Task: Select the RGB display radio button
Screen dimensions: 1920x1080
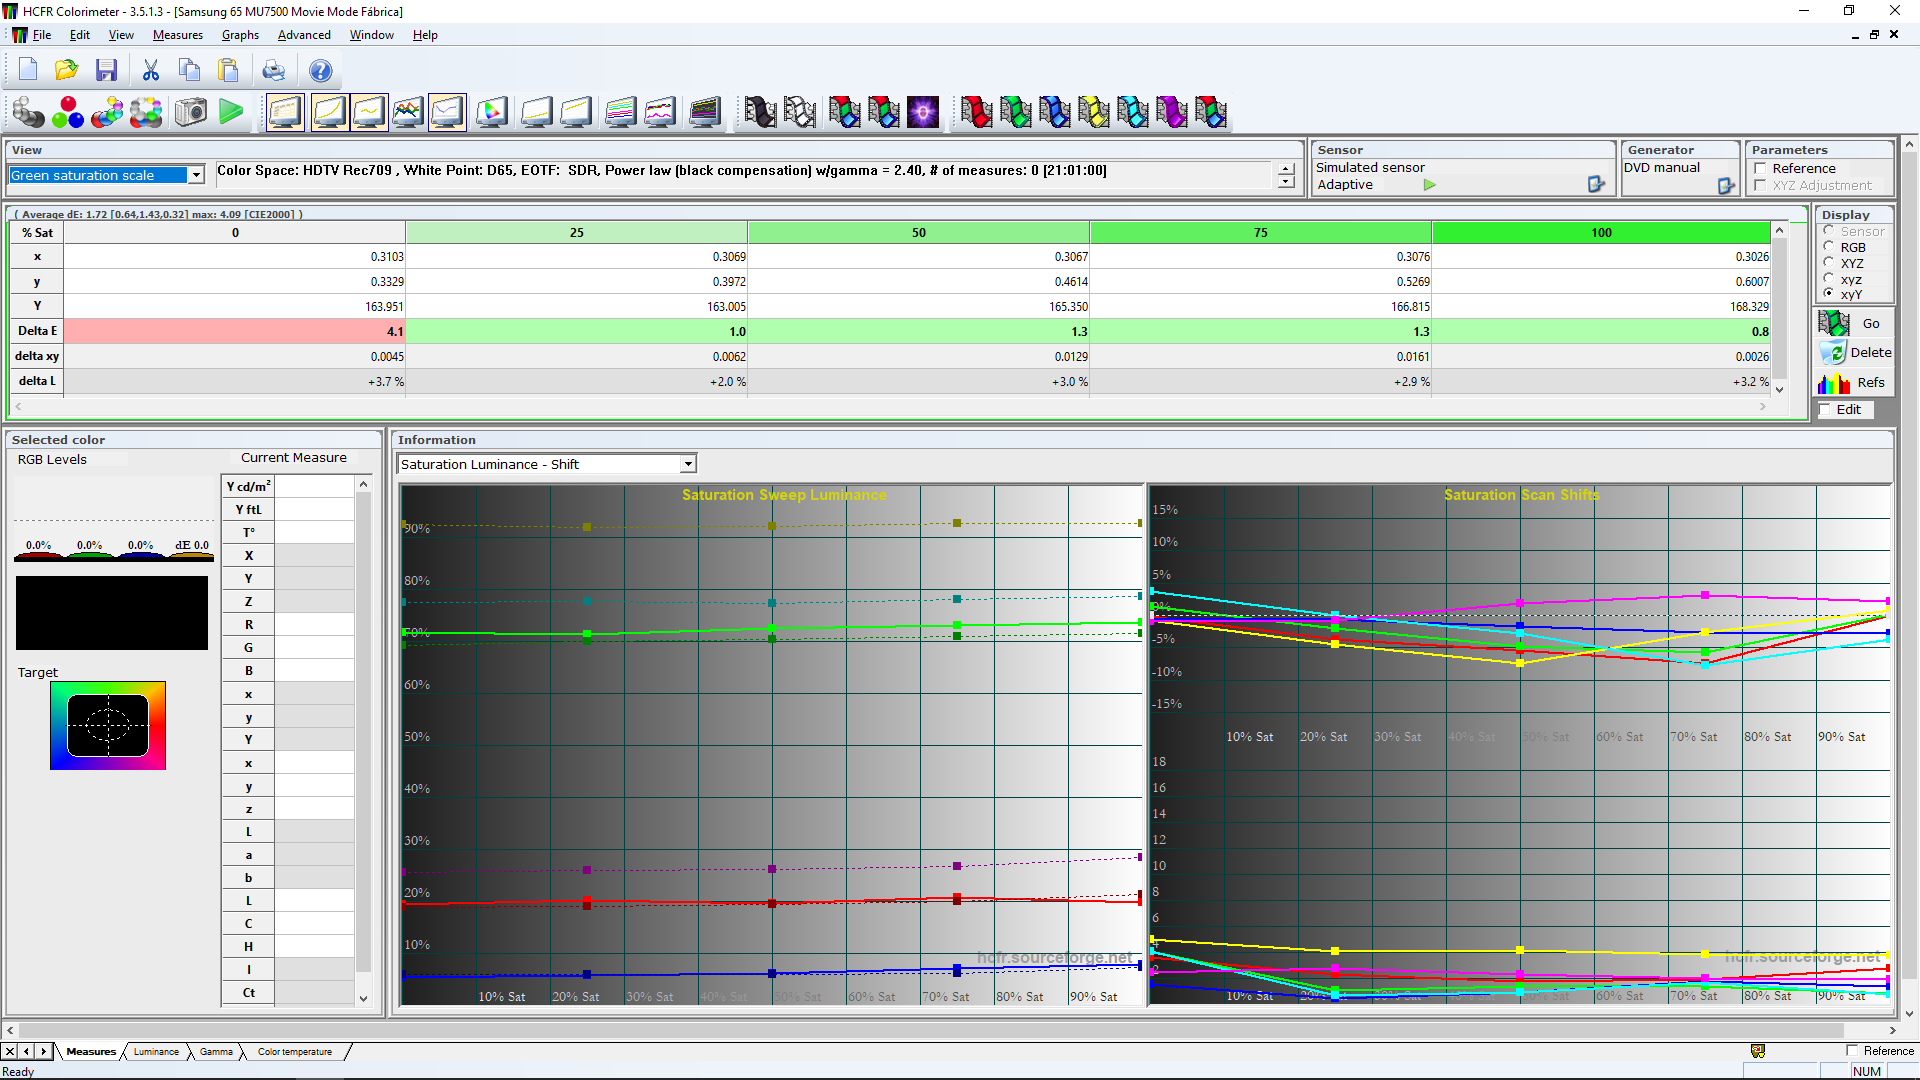Action: pyautogui.click(x=1829, y=247)
